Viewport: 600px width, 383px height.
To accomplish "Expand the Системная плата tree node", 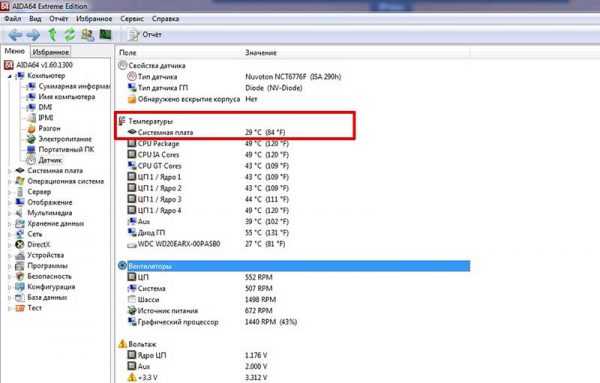I will tap(10, 171).
